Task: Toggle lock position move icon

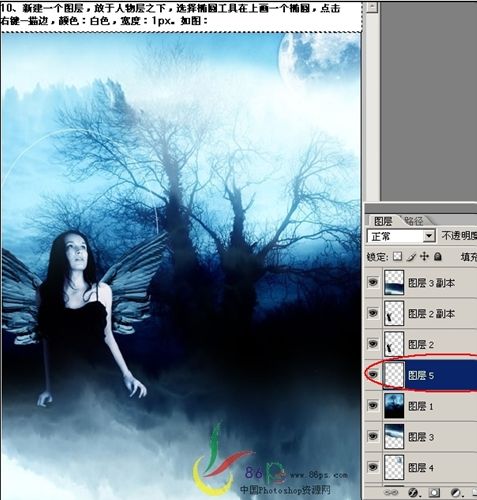Action: [x=424, y=256]
